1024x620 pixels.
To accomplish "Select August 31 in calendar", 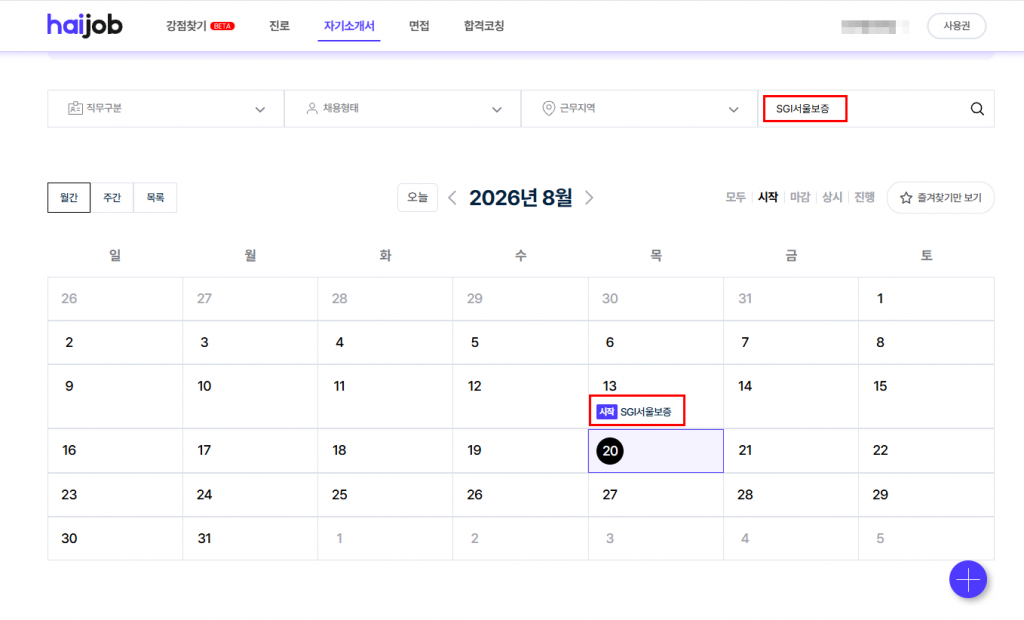I will pyautogui.click(x=249, y=538).
